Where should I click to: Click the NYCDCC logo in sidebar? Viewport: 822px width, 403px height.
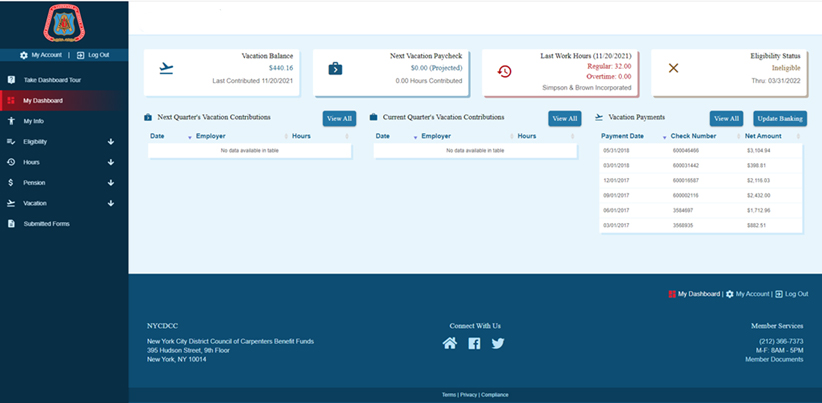coord(64,23)
